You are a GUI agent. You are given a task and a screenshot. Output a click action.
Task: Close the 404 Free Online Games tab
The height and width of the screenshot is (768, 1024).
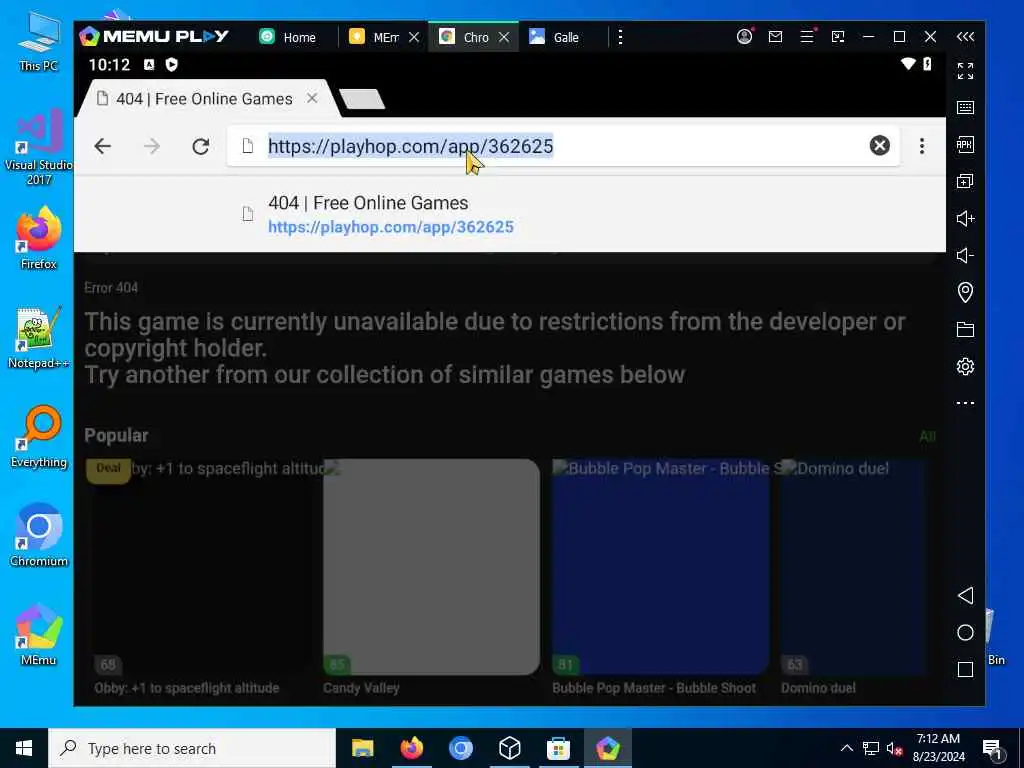point(312,99)
